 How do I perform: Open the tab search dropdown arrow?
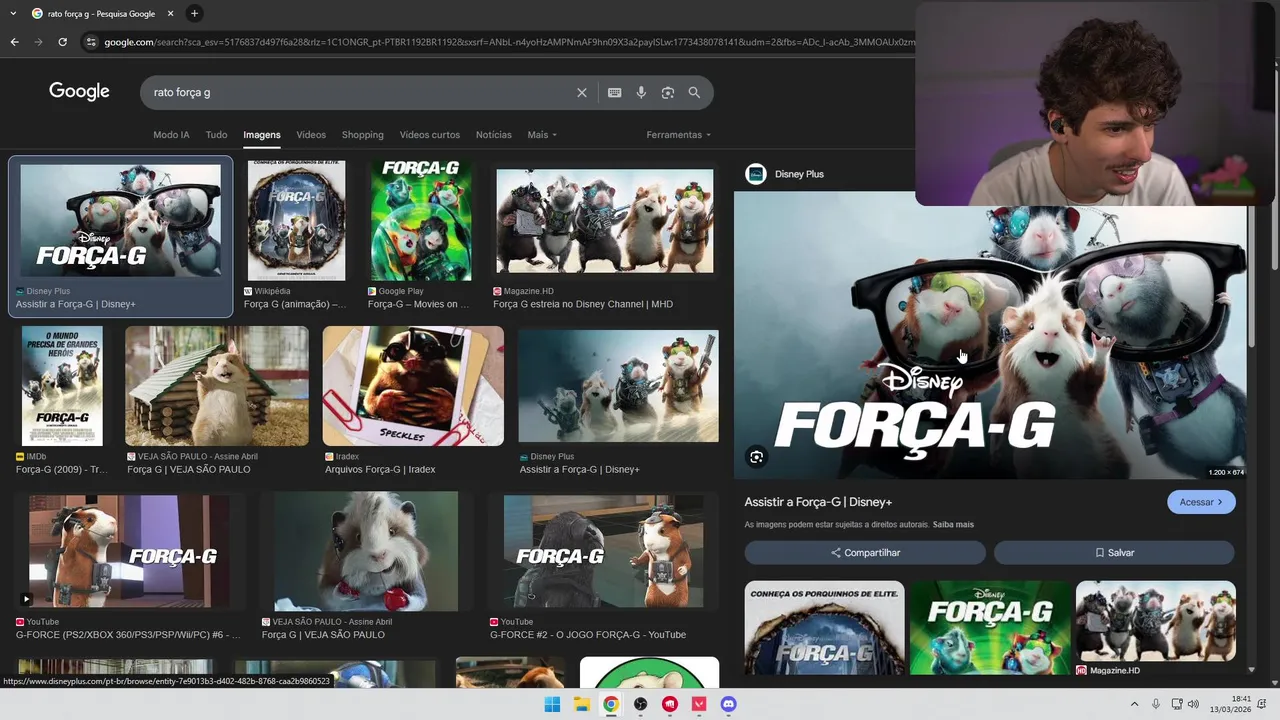pos(12,14)
